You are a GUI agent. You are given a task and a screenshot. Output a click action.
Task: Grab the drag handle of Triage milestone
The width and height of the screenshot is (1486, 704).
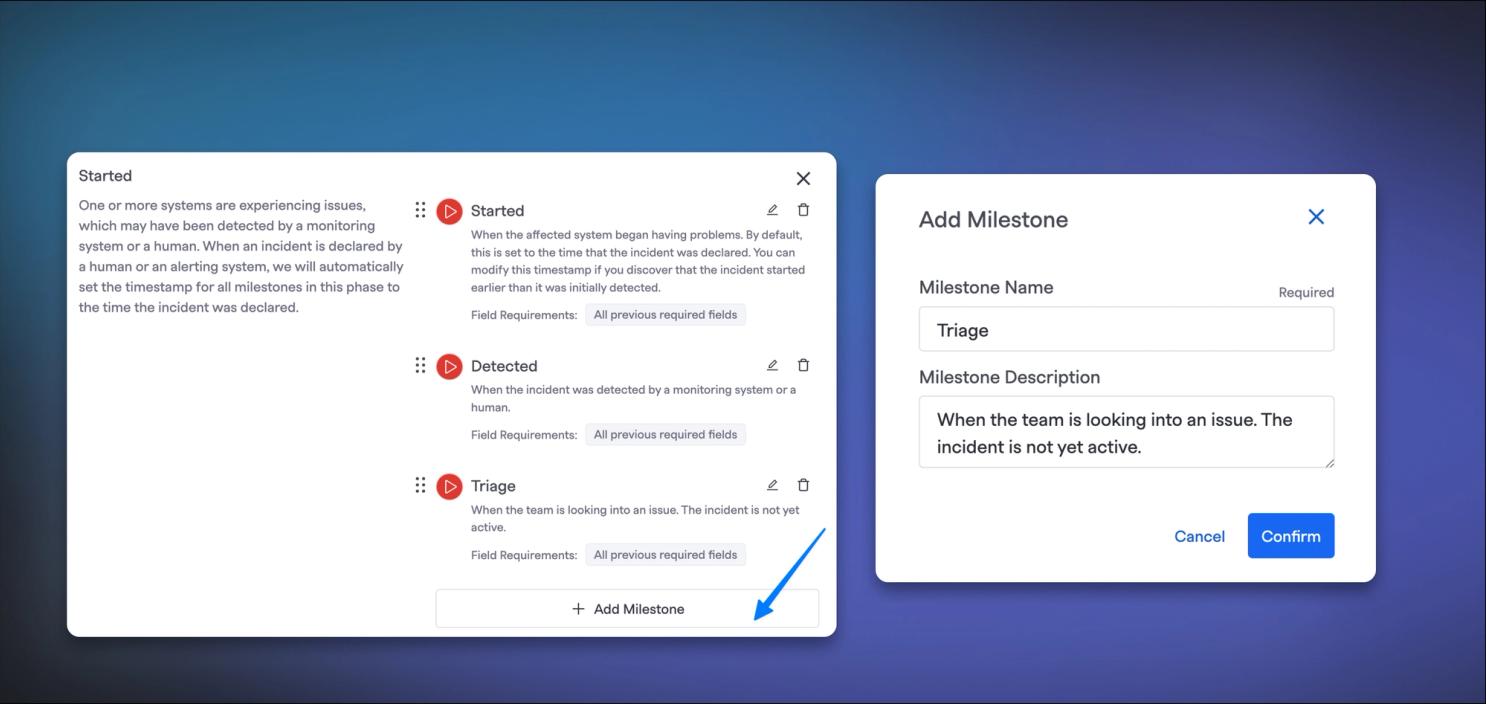(420, 485)
